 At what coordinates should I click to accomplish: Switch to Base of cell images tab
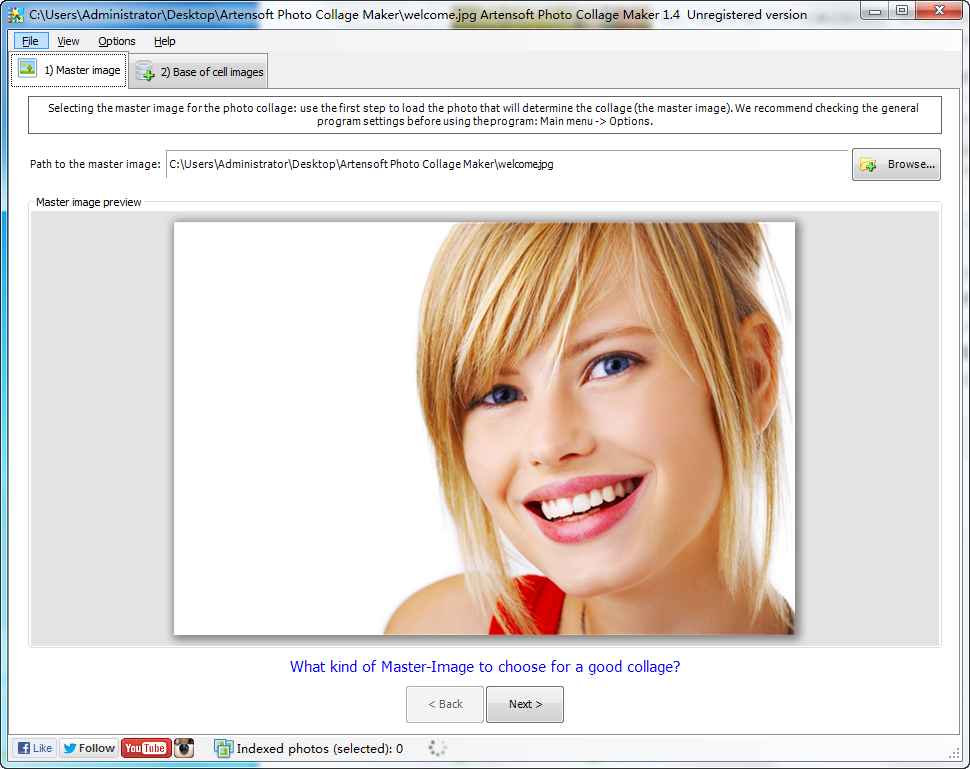tap(199, 72)
